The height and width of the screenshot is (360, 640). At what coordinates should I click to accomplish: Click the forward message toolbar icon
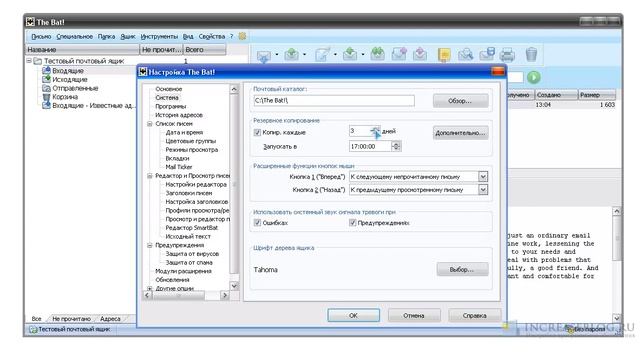click(x=399, y=54)
